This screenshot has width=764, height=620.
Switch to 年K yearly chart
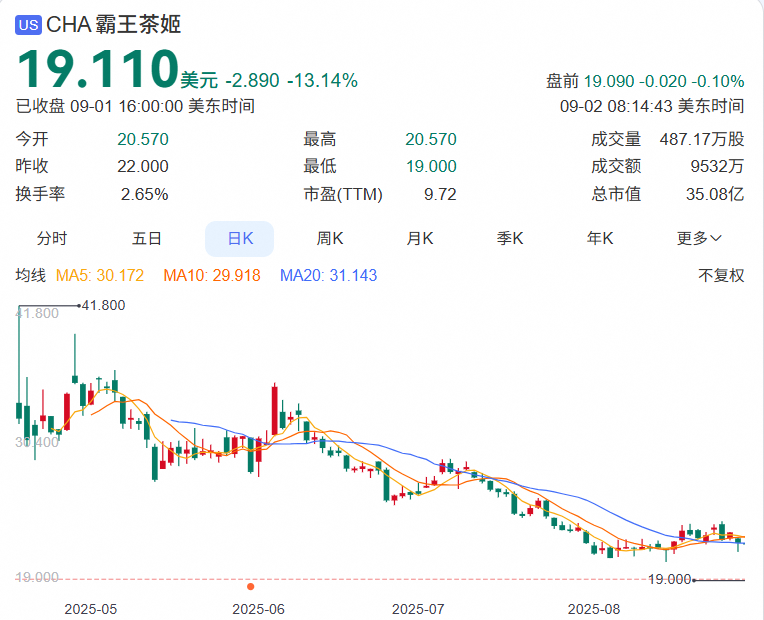click(x=600, y=238)
